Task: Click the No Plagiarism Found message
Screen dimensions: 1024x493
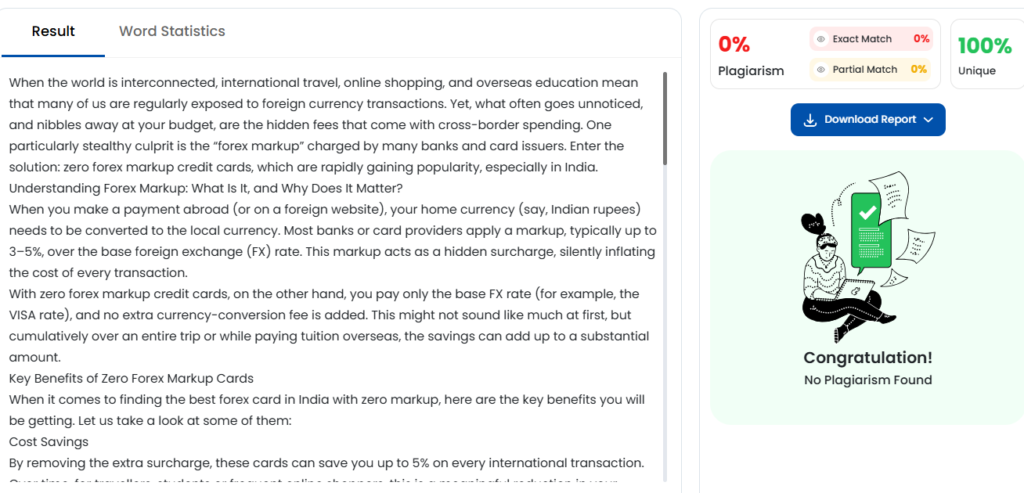Action: (x=867, y=380)
